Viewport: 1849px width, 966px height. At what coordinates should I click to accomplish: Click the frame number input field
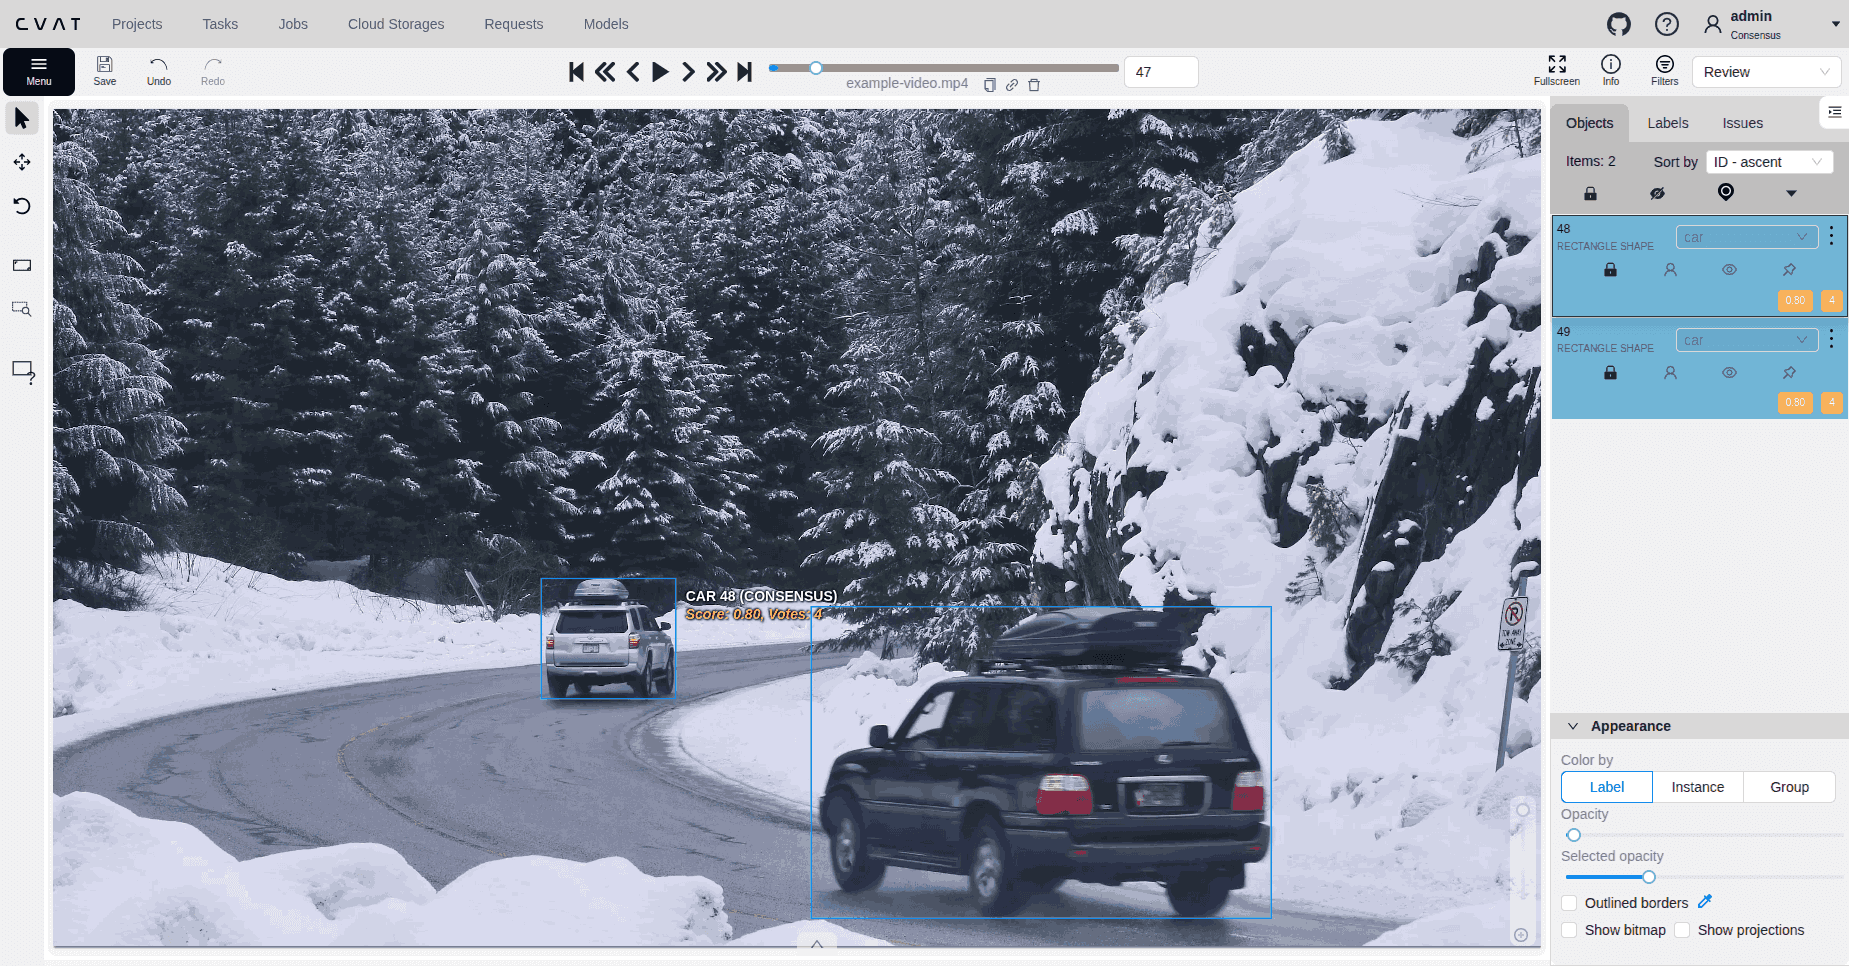pyautogui.click(x=1160, y=72)
